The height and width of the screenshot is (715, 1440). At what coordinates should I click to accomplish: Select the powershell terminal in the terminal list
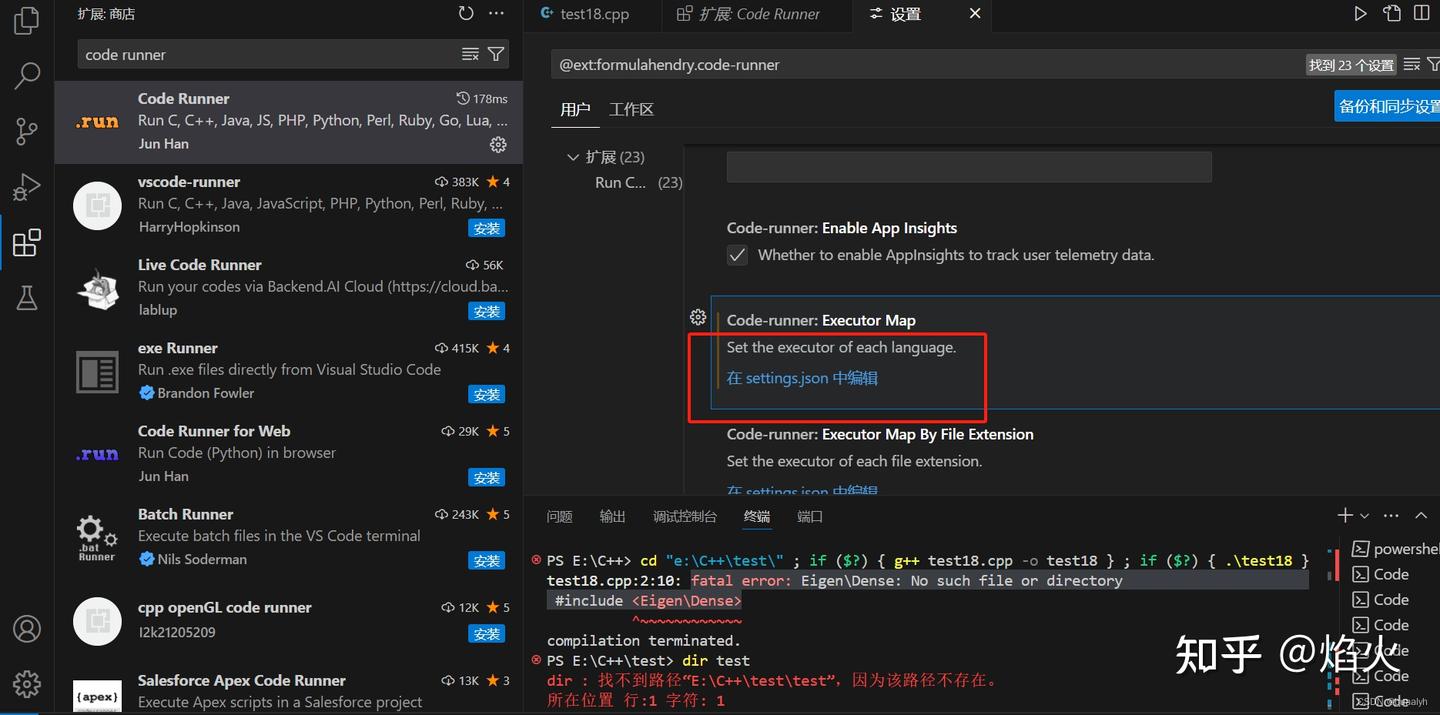(x=1400, y=548)
